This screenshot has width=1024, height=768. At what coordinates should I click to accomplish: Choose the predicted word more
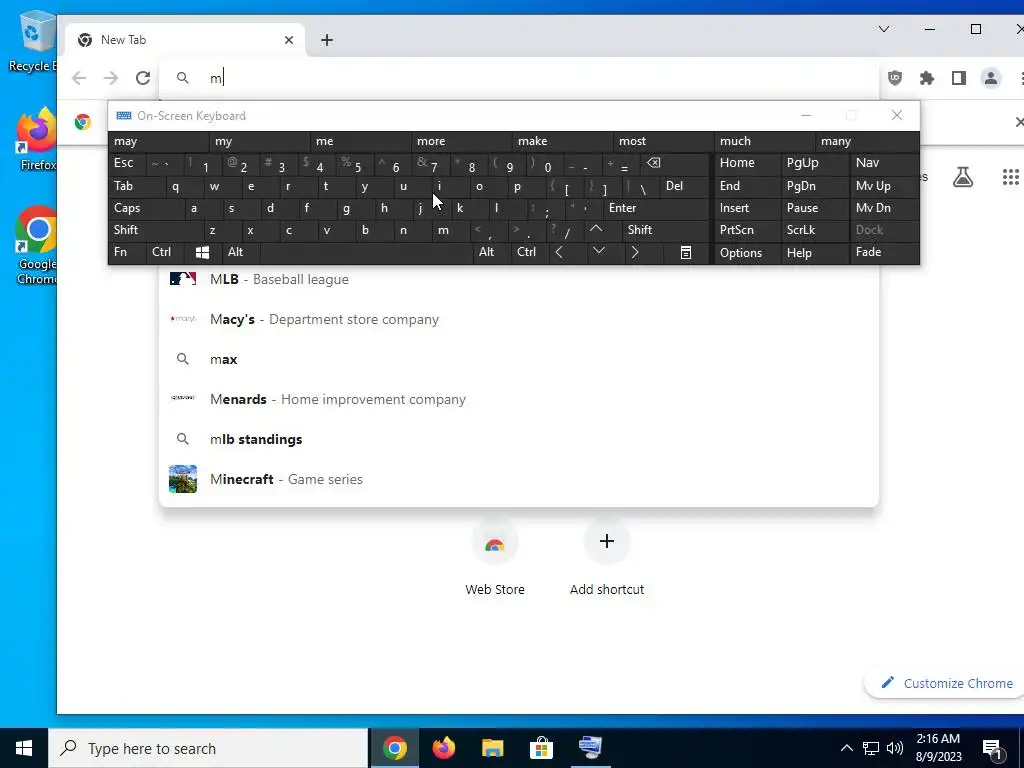[x=462, y=141]
